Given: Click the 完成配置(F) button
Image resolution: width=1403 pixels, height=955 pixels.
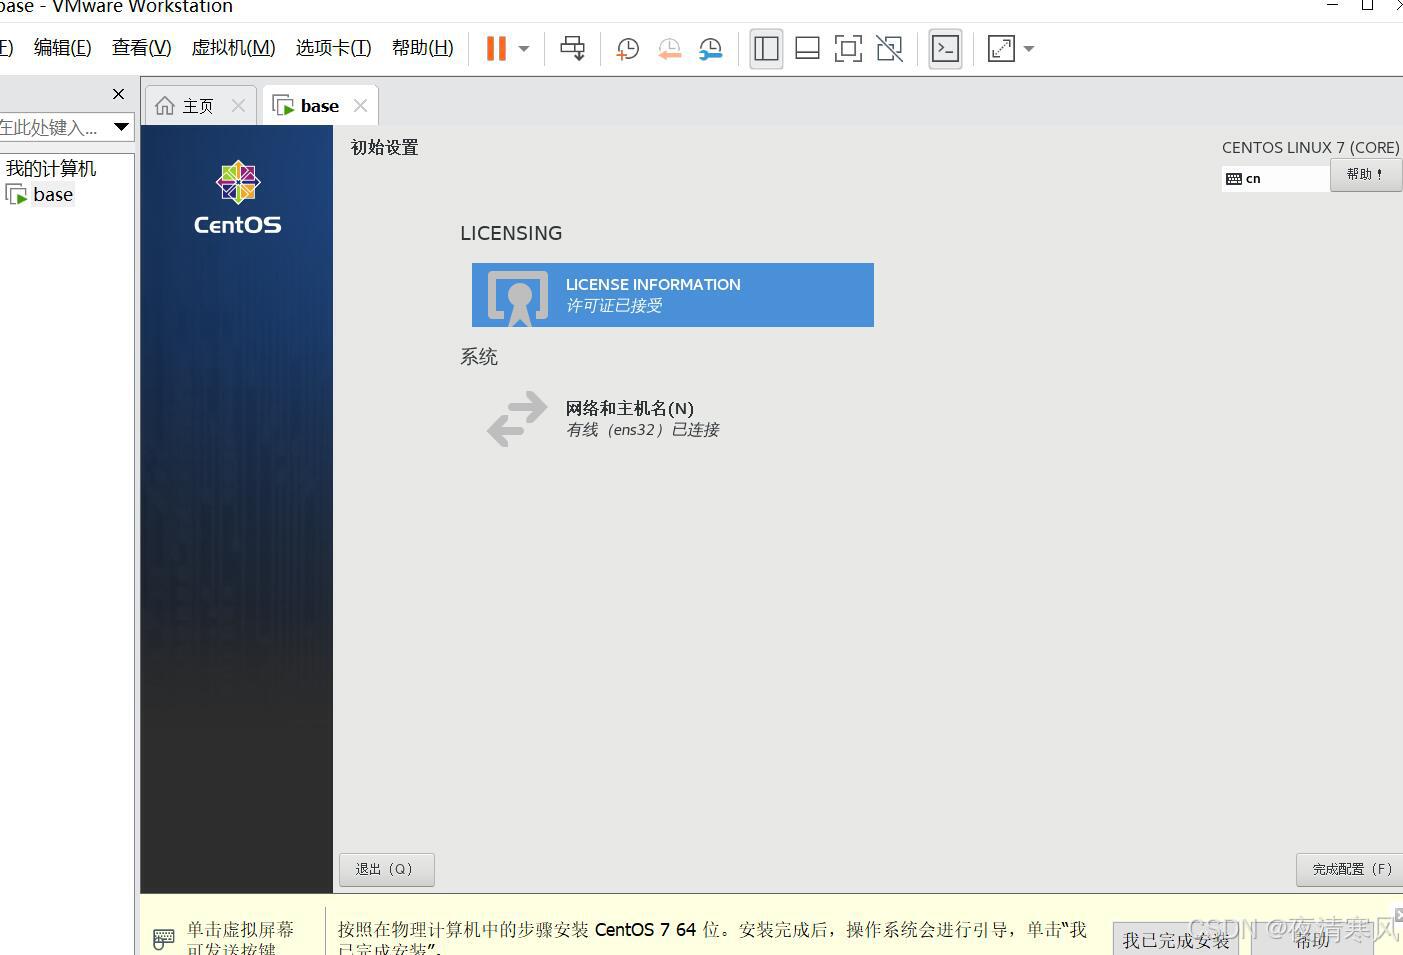Looking at the screenshot, I should 1350,869.
